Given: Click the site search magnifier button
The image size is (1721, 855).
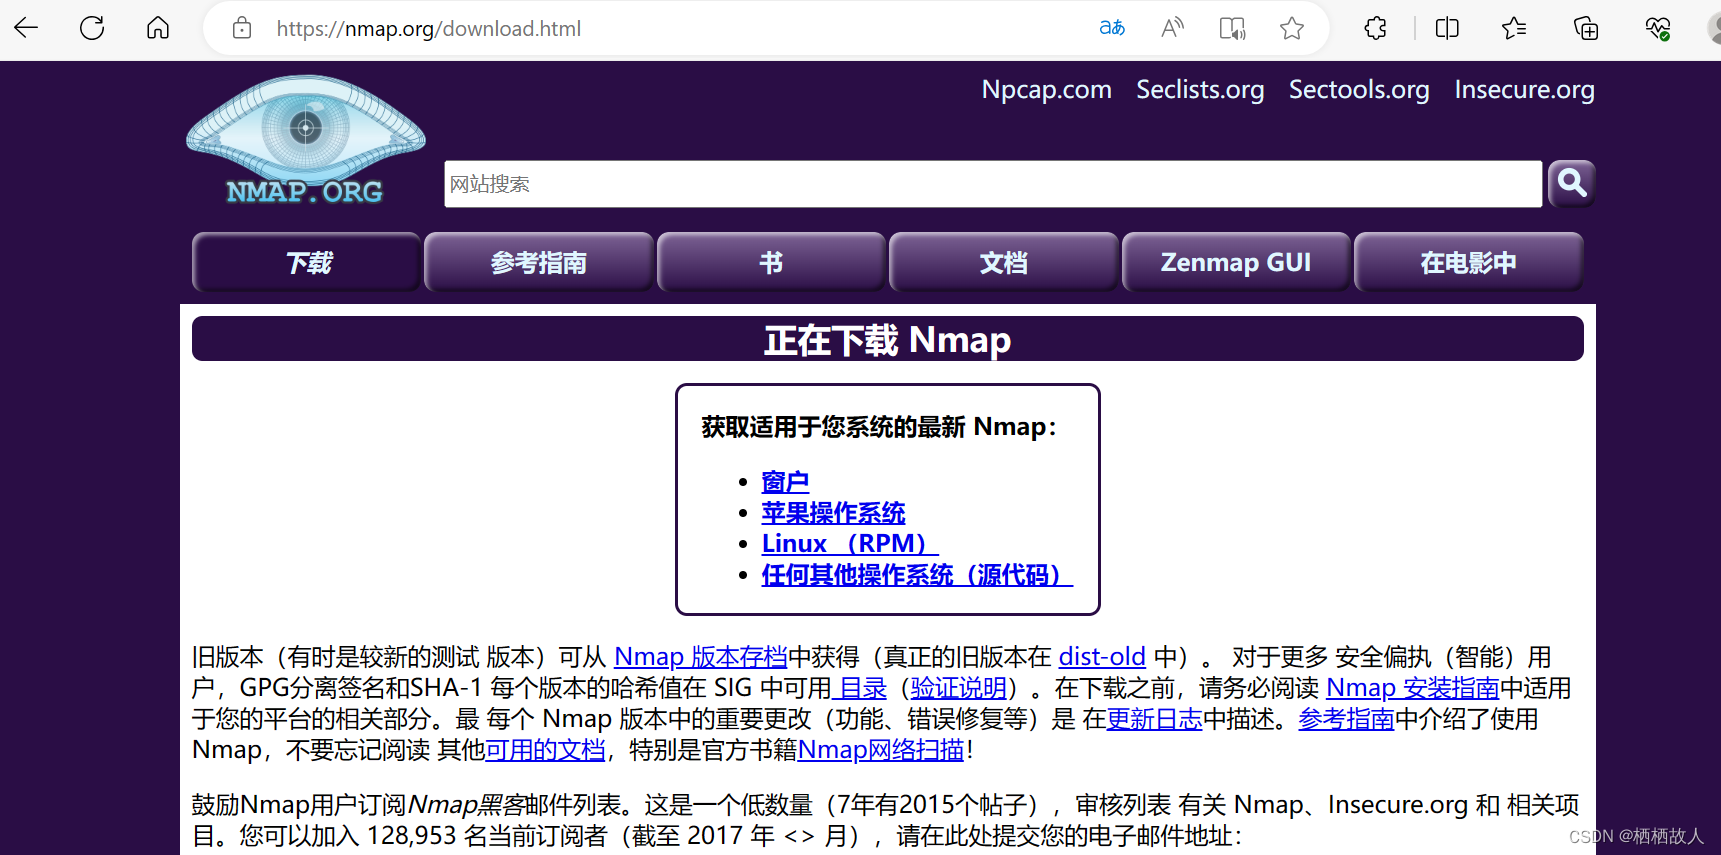Looking at the screenshot, I should coord(1571,183).
